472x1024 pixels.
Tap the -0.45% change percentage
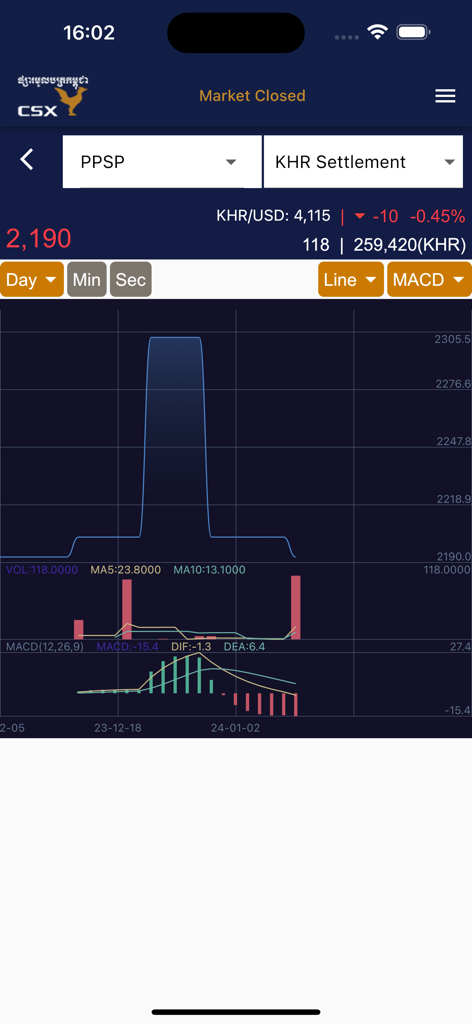point(437,216)
